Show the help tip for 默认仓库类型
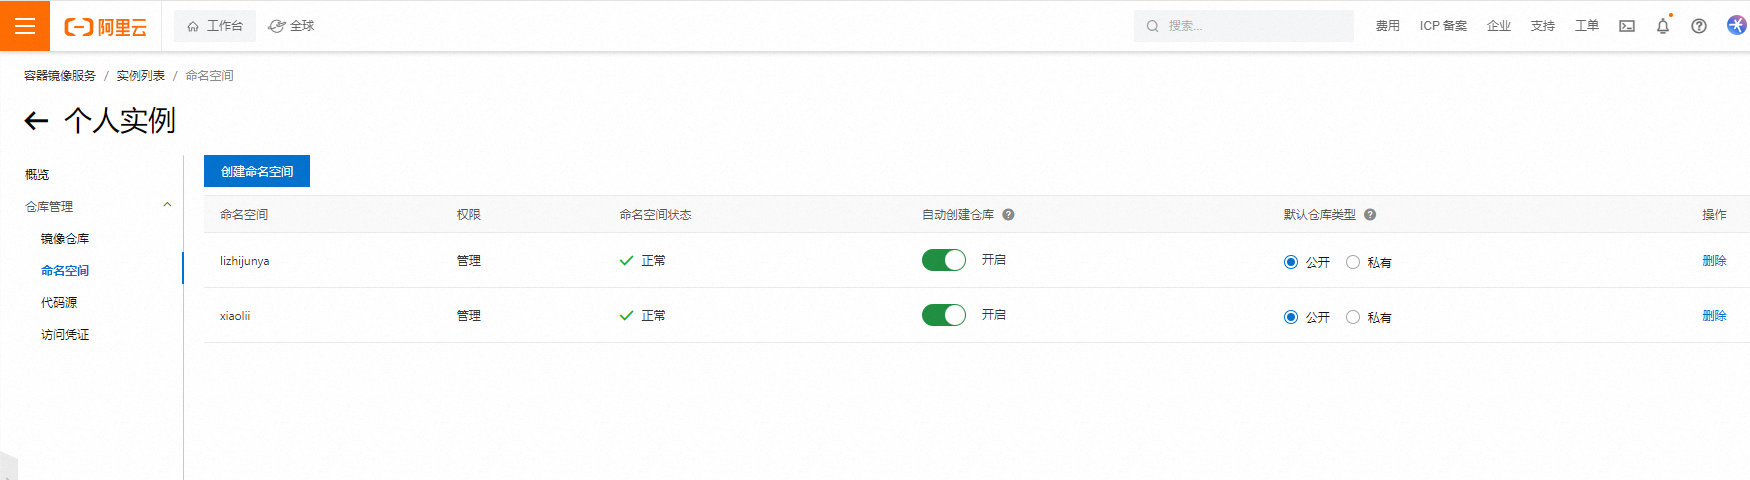 1370,214
